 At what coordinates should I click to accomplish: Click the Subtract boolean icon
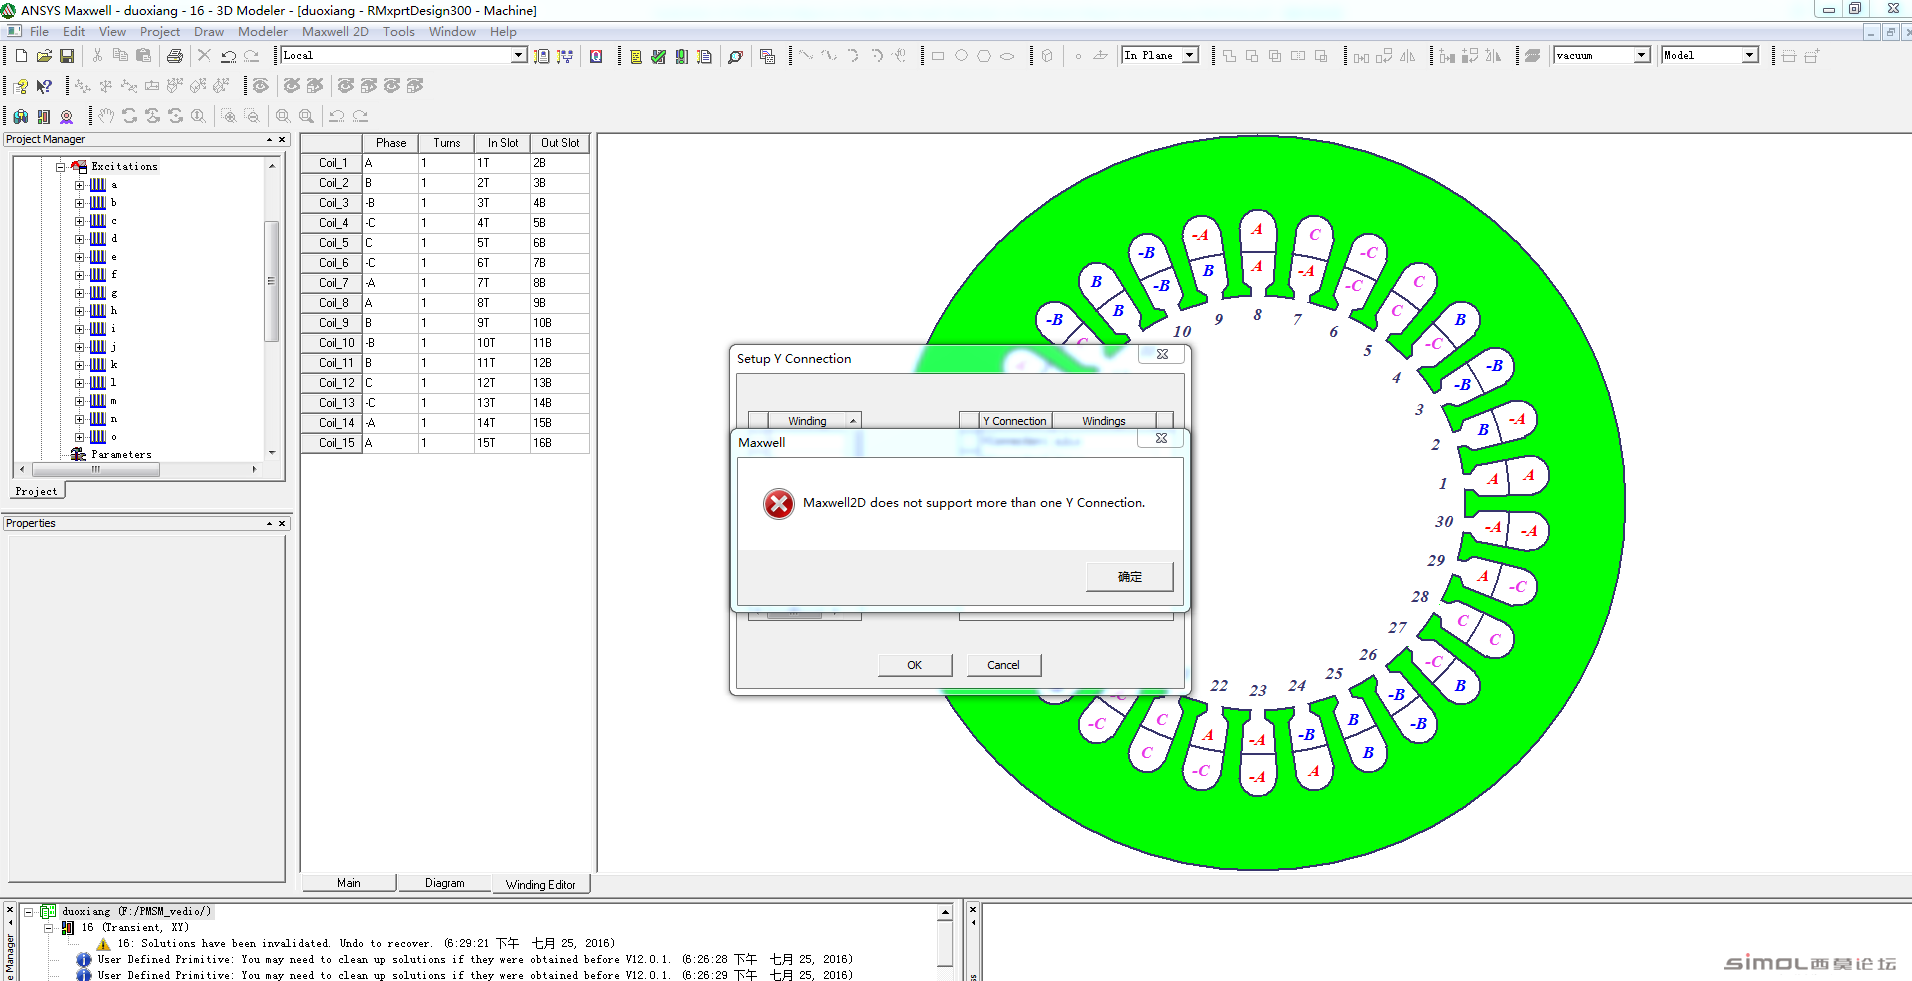(1252, 56)
